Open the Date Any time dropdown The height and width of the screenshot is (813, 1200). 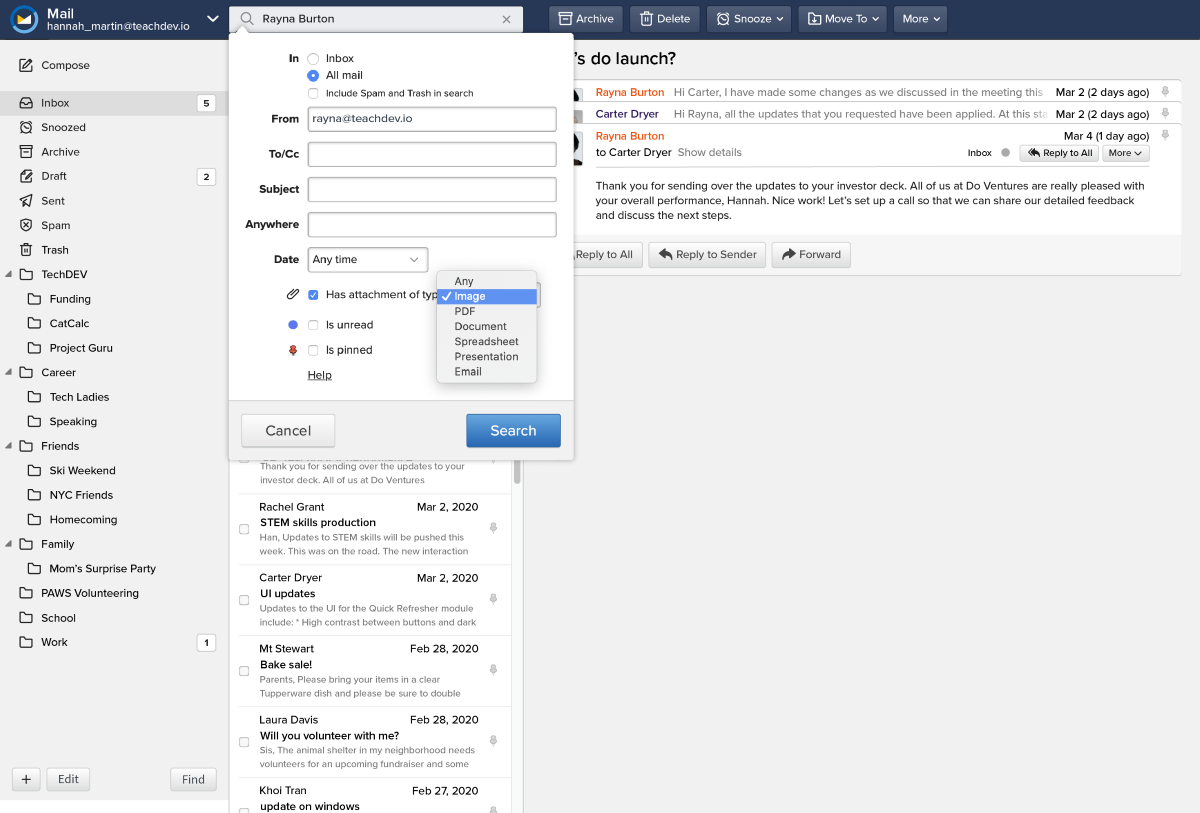pos(368,259)
